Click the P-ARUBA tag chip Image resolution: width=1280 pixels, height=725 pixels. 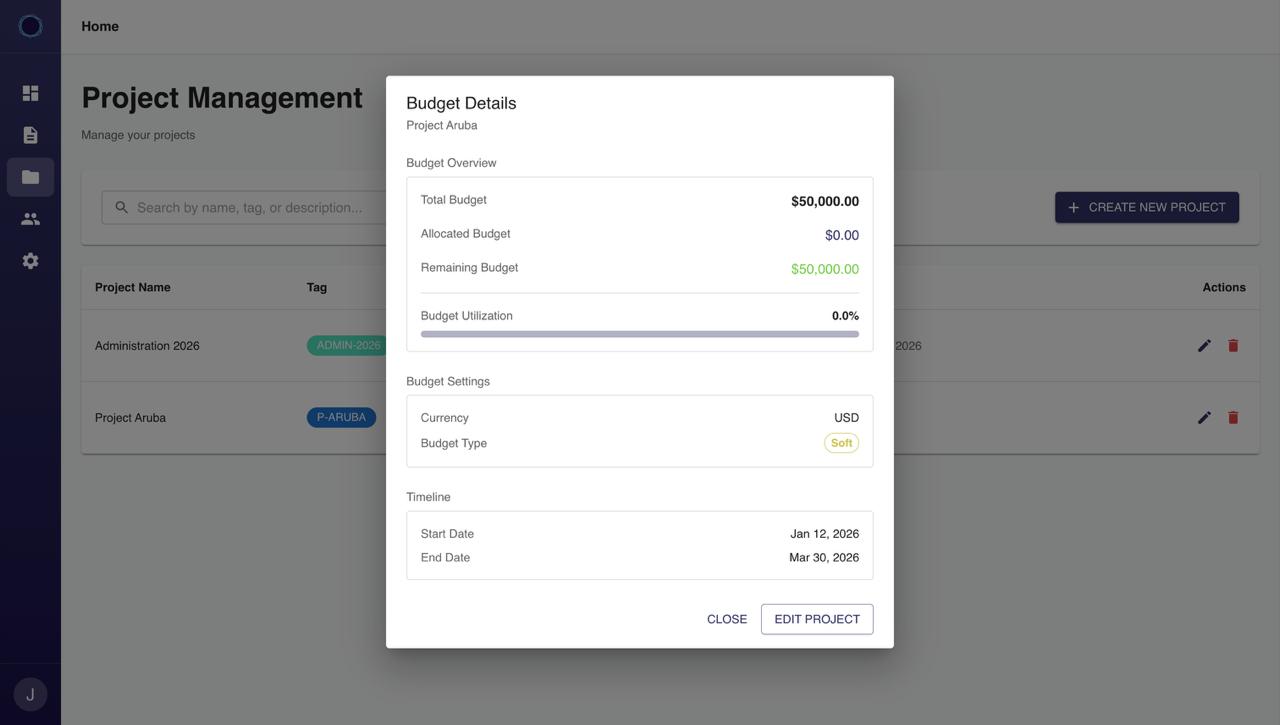pyautogui.click(x=341, y=417)
